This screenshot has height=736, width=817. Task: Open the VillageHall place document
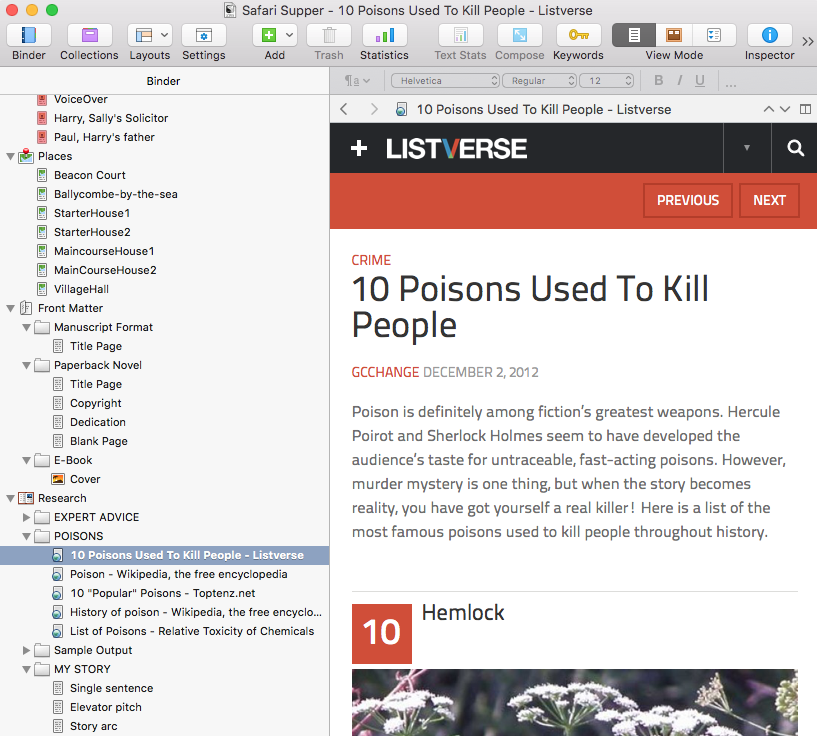click(x=81, y=289)
